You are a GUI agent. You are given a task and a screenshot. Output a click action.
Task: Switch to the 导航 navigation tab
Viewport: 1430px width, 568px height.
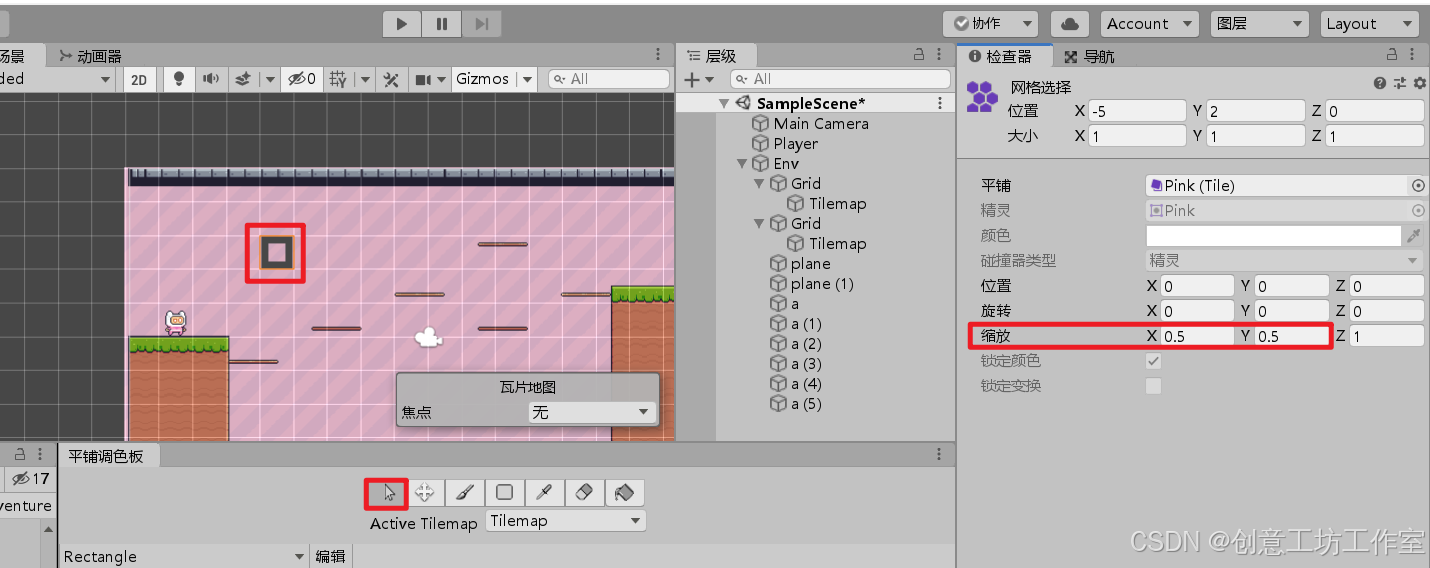coord(1089,56)
